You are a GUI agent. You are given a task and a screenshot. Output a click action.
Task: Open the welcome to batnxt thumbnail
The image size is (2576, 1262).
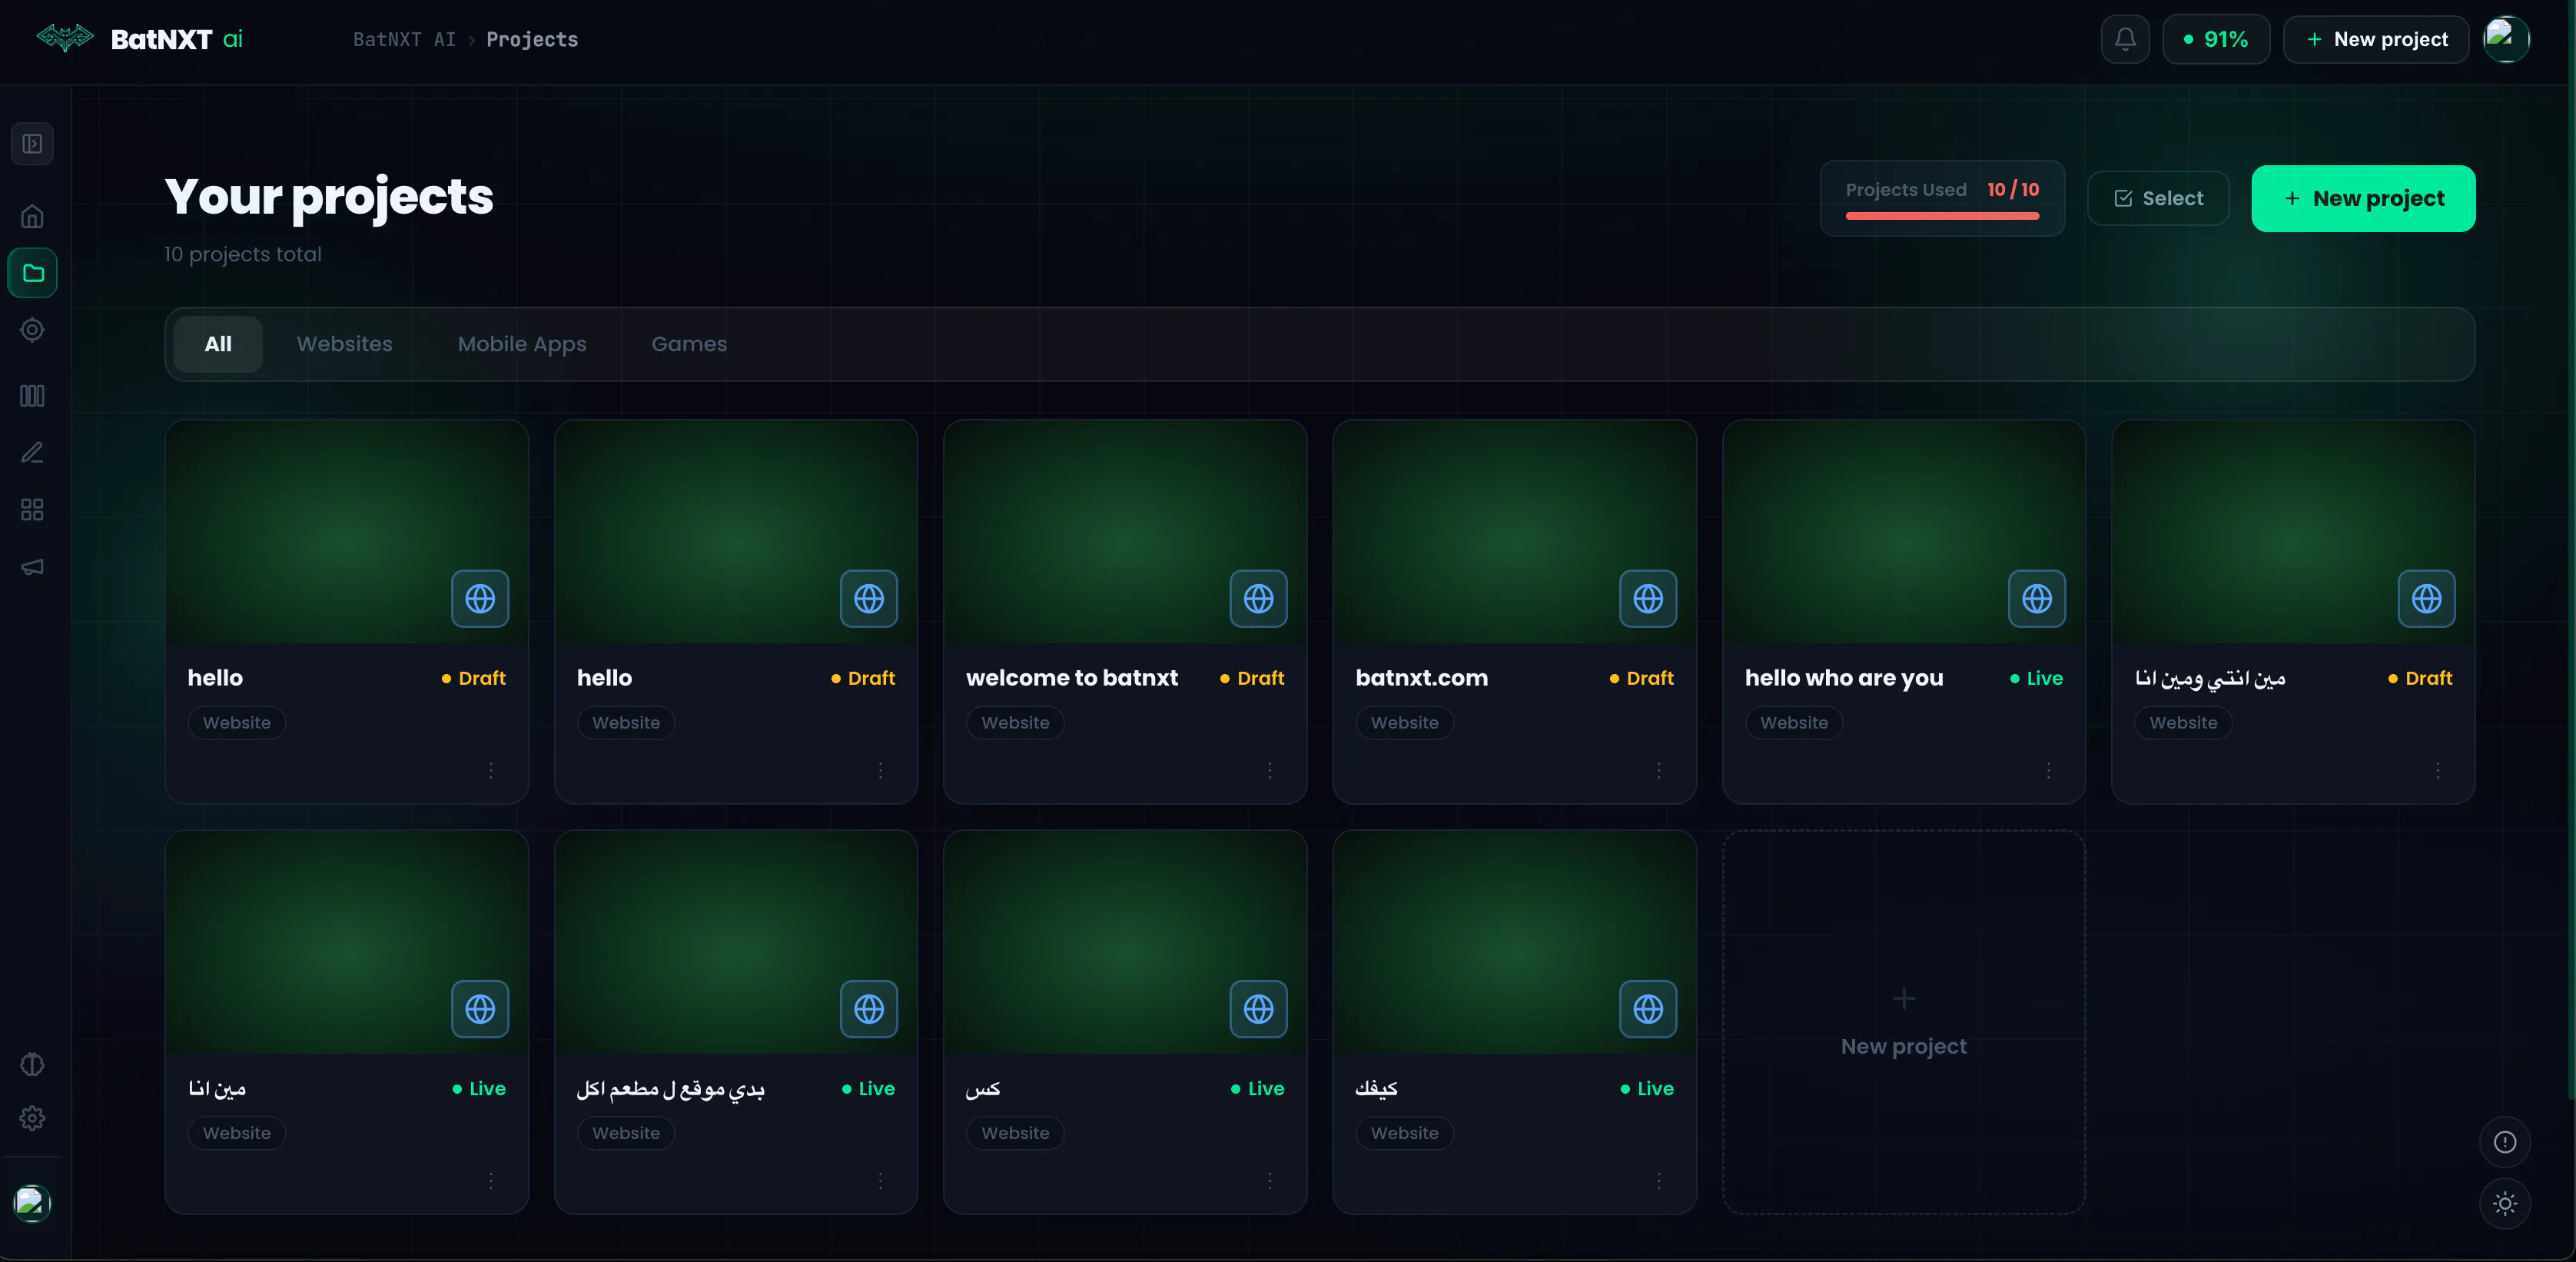pos(1125,532)
